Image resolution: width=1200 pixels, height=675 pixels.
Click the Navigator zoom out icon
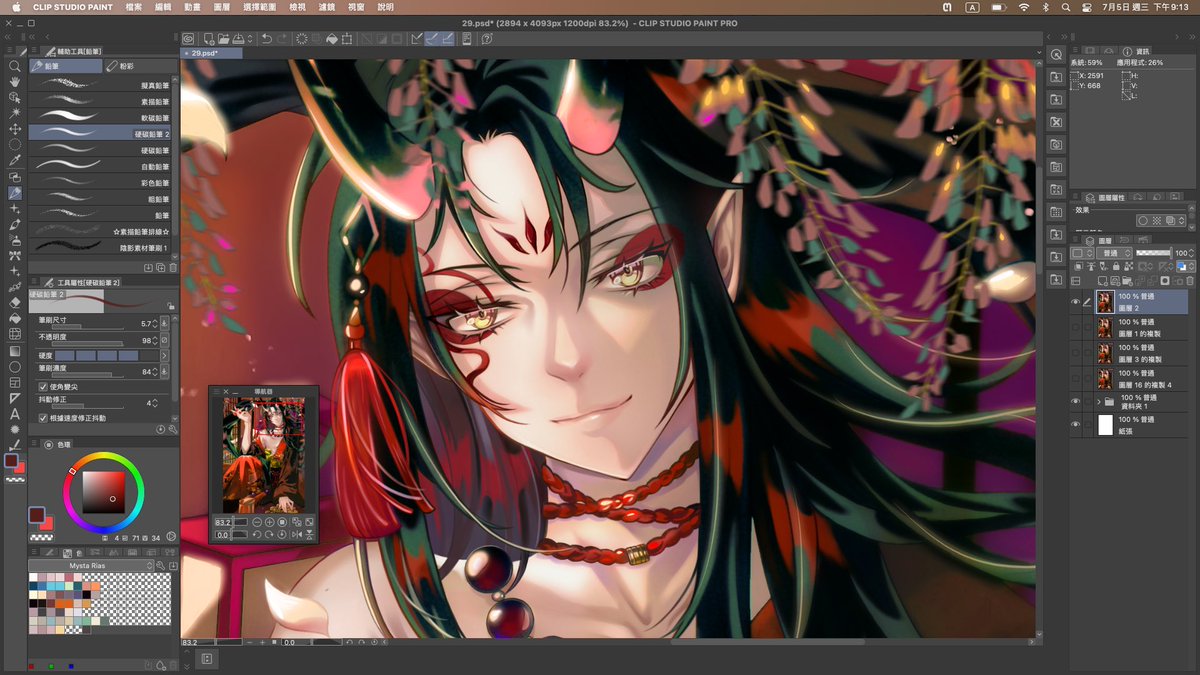coord(257,522)
